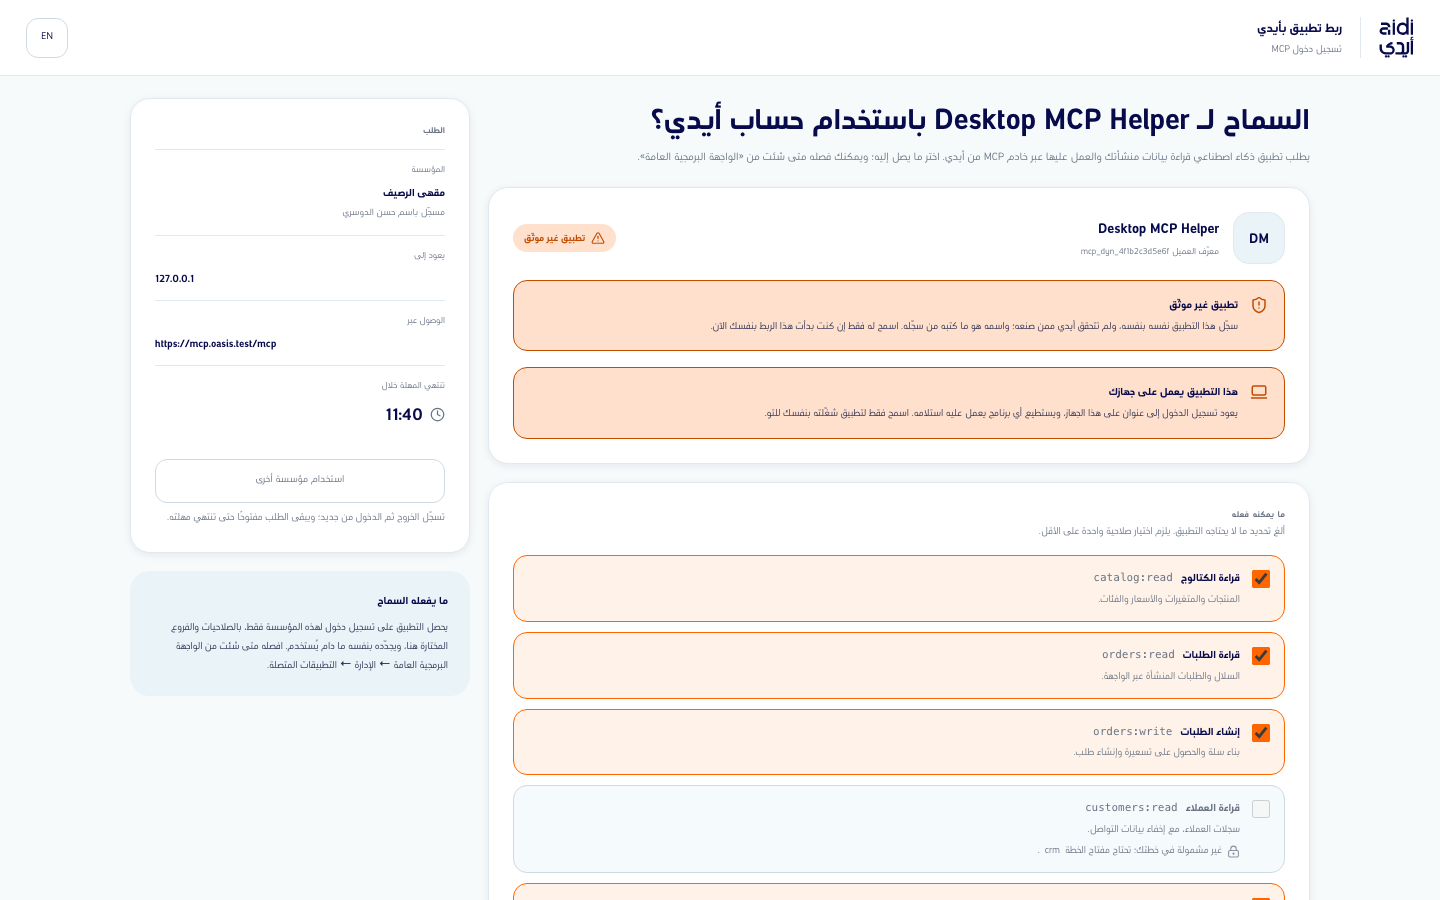The image size is (1440, 900).
Task: Click the "customers:read" scope code
Action: tap(1132, 808)
